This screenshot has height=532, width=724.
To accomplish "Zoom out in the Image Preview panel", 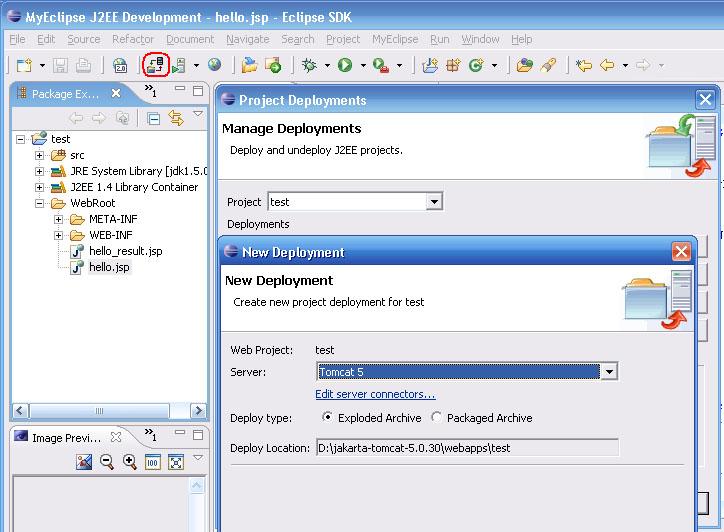I will 107,461.
